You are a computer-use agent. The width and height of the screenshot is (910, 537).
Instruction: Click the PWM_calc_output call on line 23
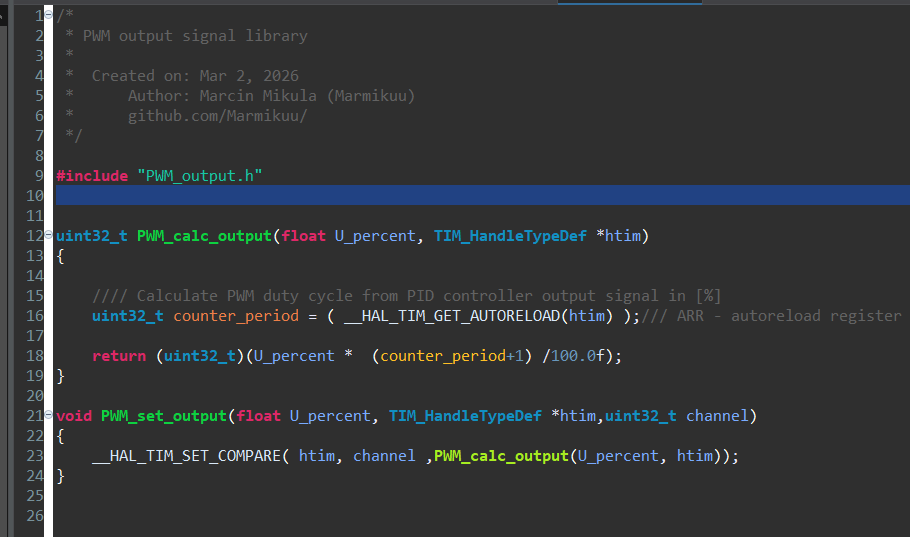pyautogui.click(x=501, y=456)
